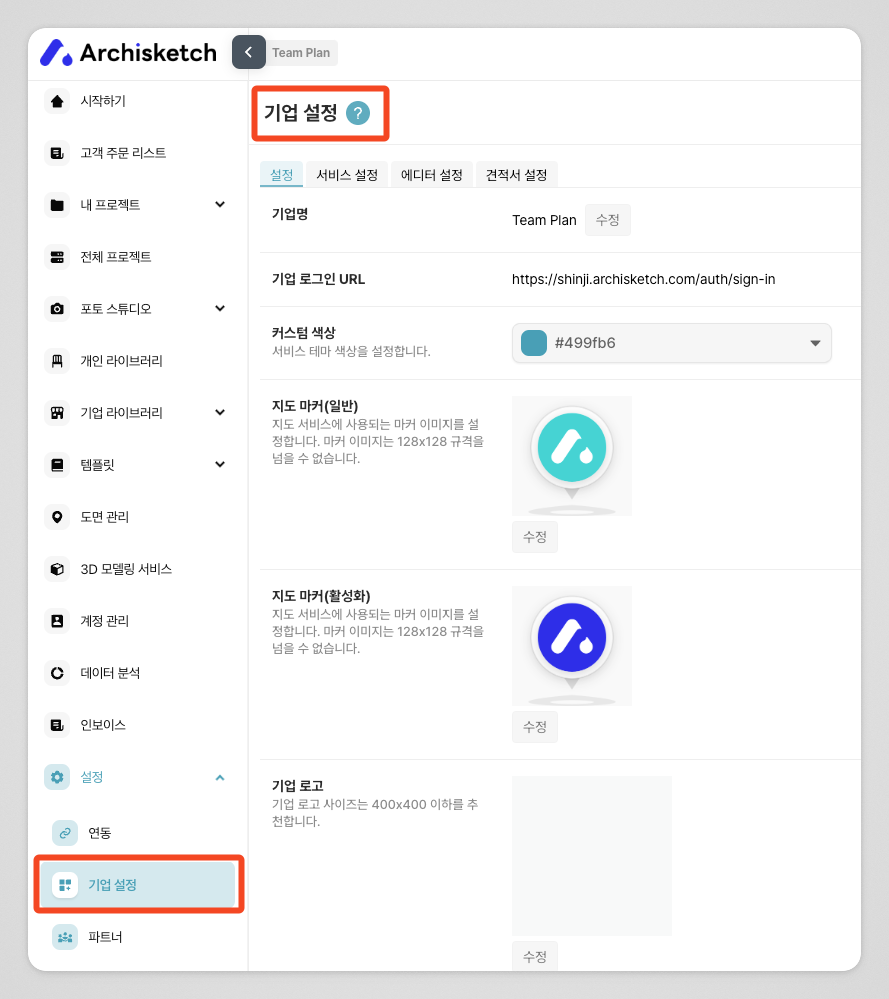The width and height of the screenshot is (889, 999).
Task: Select 기업 설정 submenu item
Action: 138,885
